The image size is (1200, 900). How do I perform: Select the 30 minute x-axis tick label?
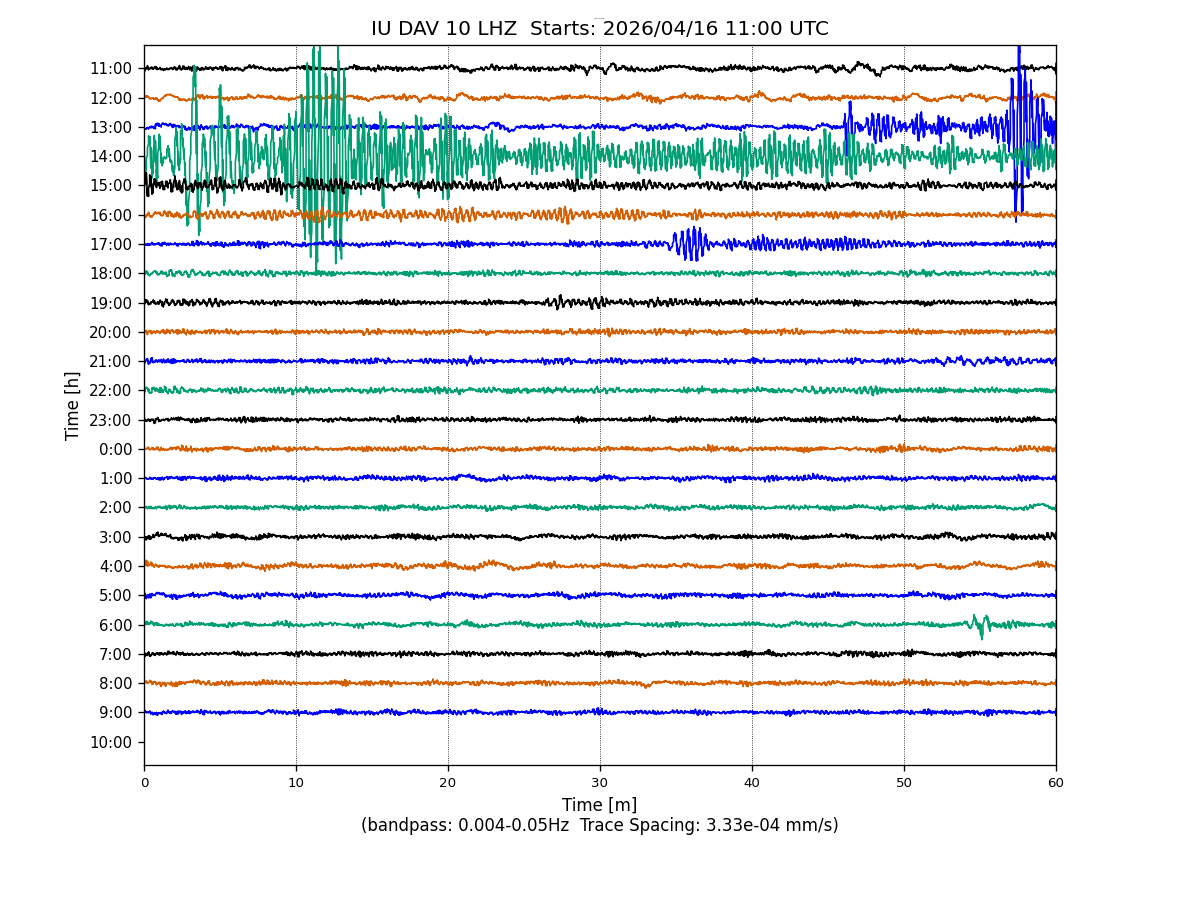(600, 783)
